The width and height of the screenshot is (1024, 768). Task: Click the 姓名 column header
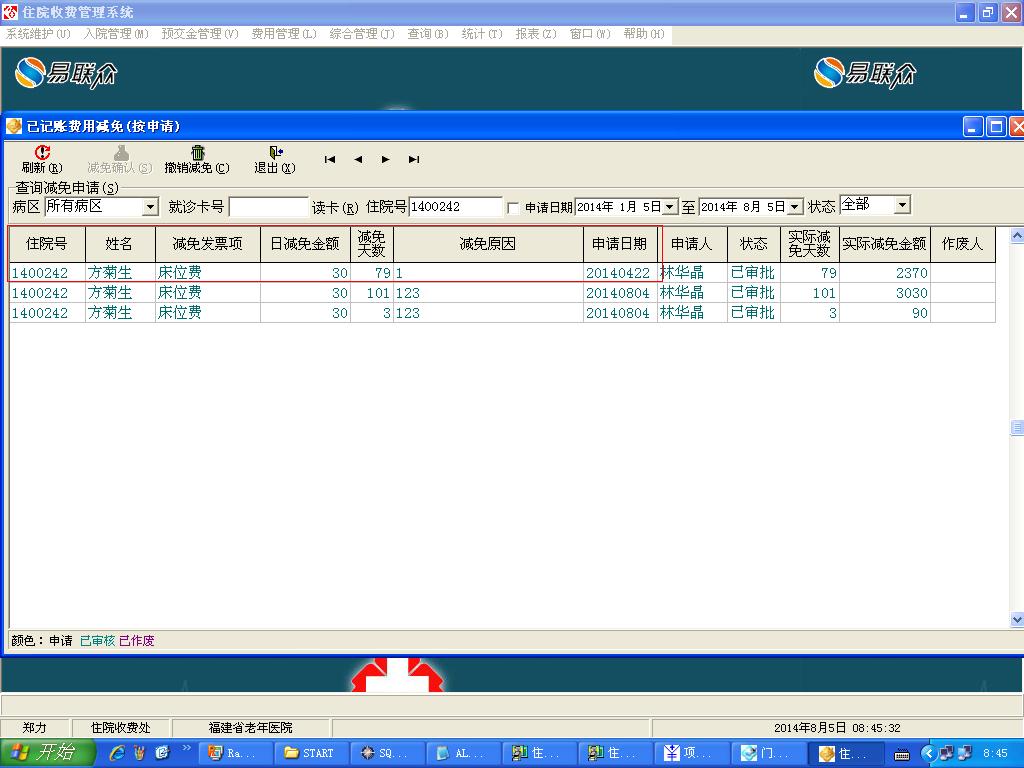pos(120,244)
